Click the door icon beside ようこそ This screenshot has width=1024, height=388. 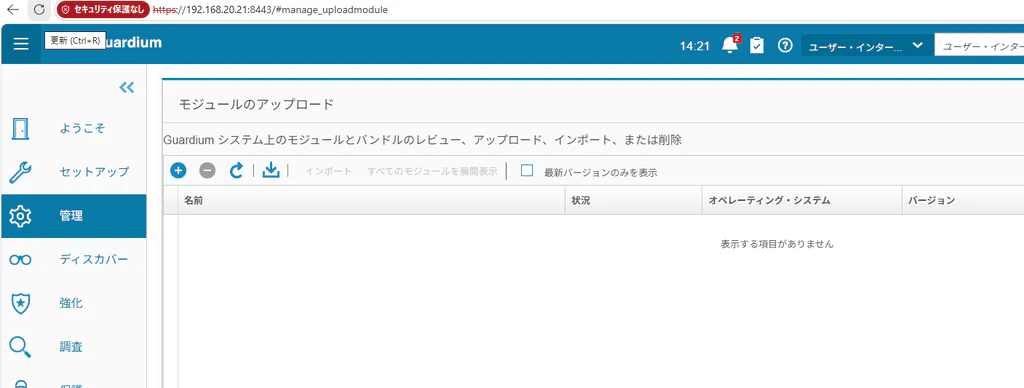click(x=20, y=129)
